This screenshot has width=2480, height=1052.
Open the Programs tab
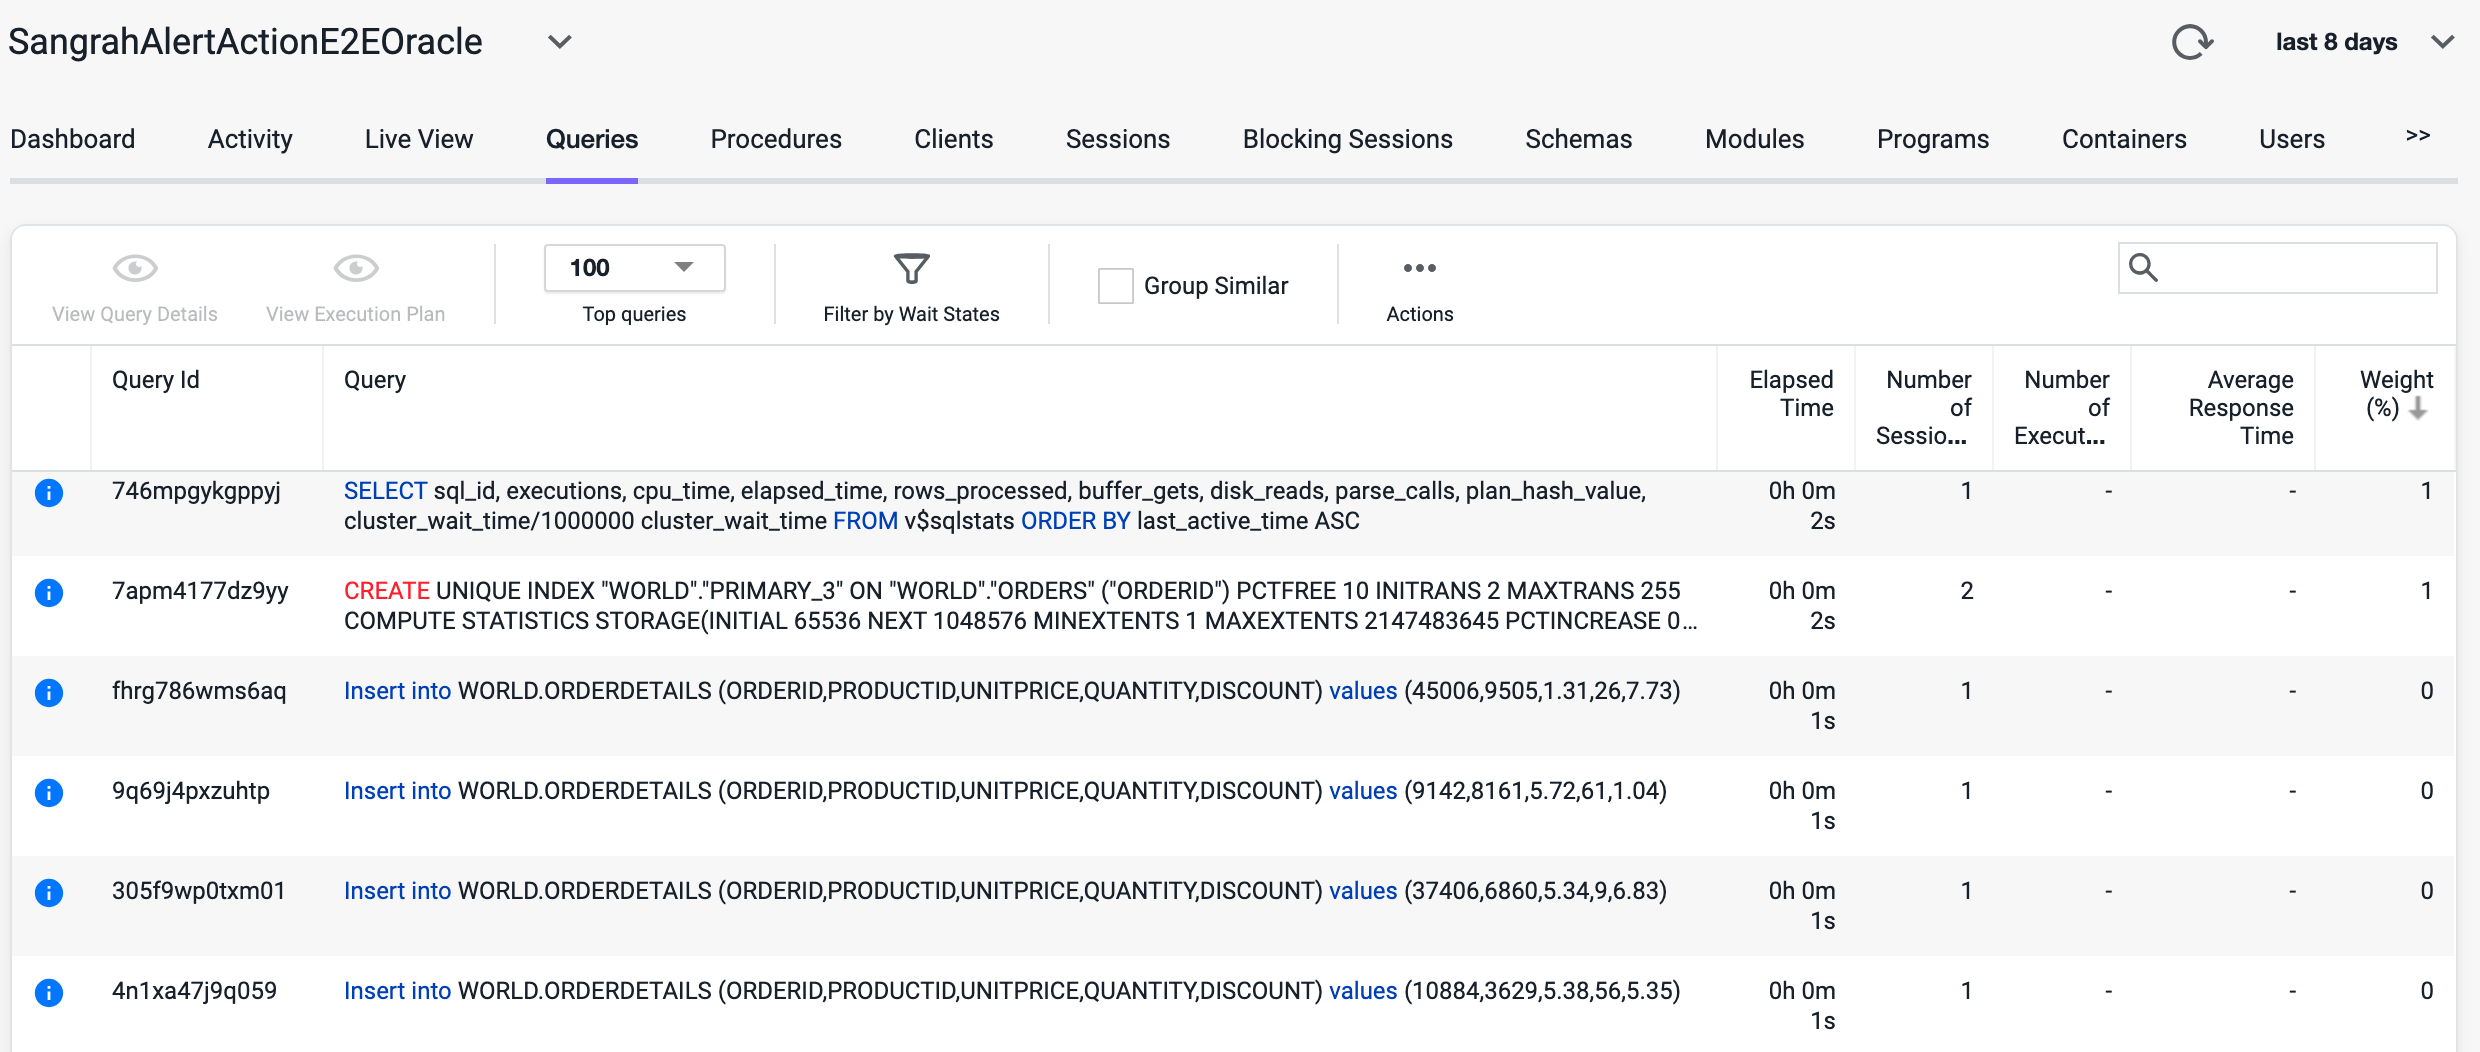pyautogui.click(x=1933, y=139)
